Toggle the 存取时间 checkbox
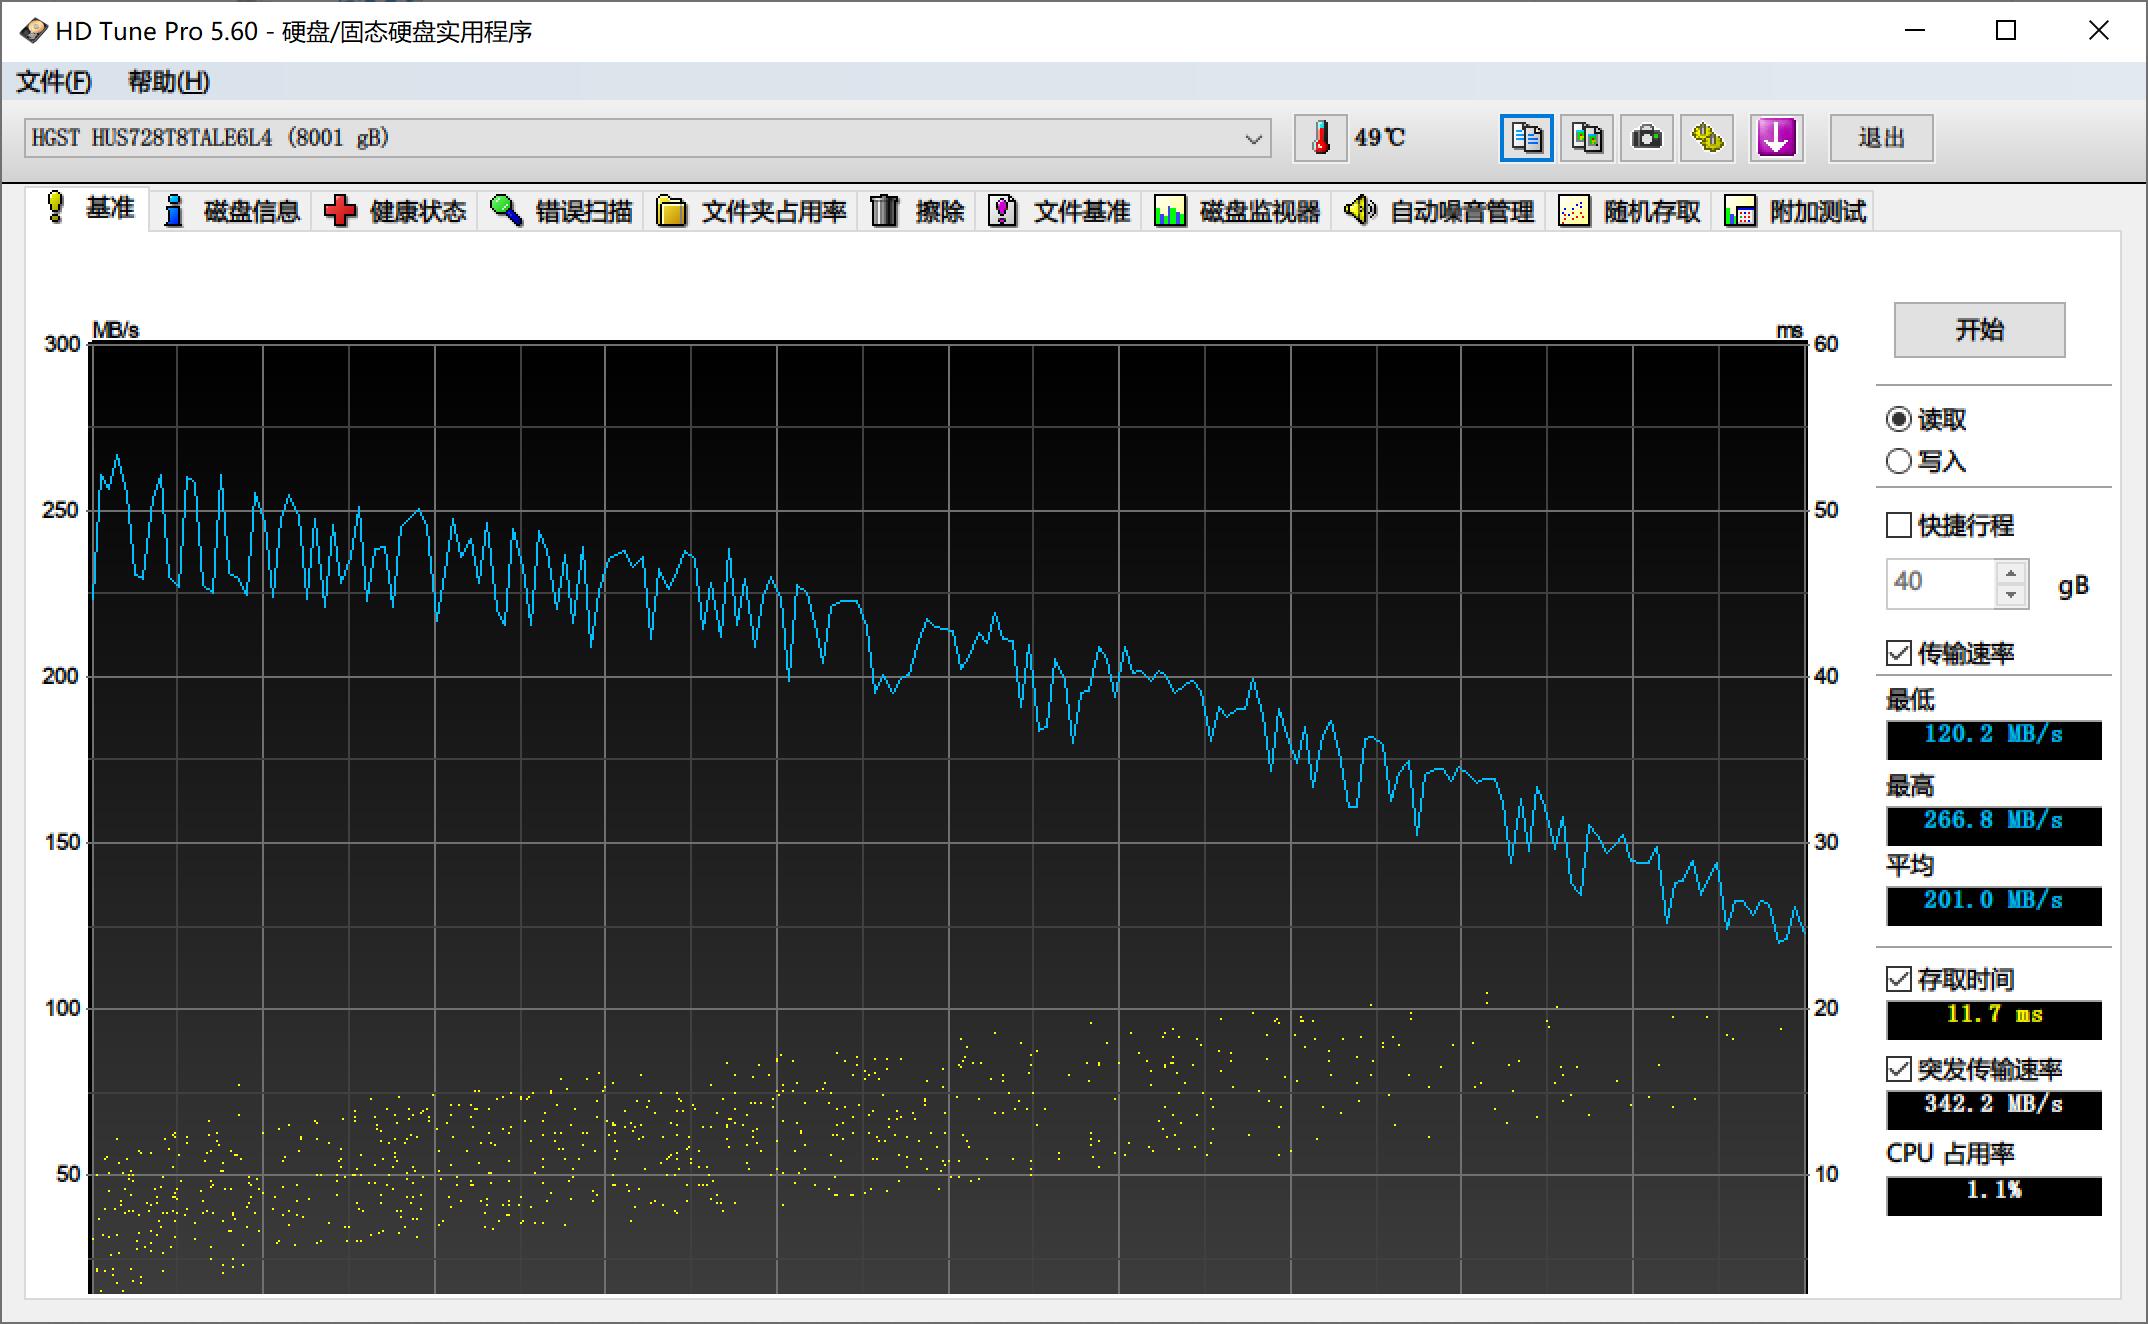This screenshot has width=2148, height=1324. coord(1899,979)
